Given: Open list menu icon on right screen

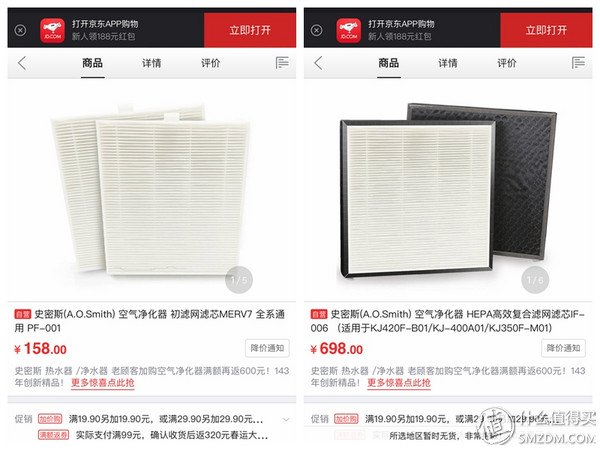Looking at the screenshot, I should [578, 63].
